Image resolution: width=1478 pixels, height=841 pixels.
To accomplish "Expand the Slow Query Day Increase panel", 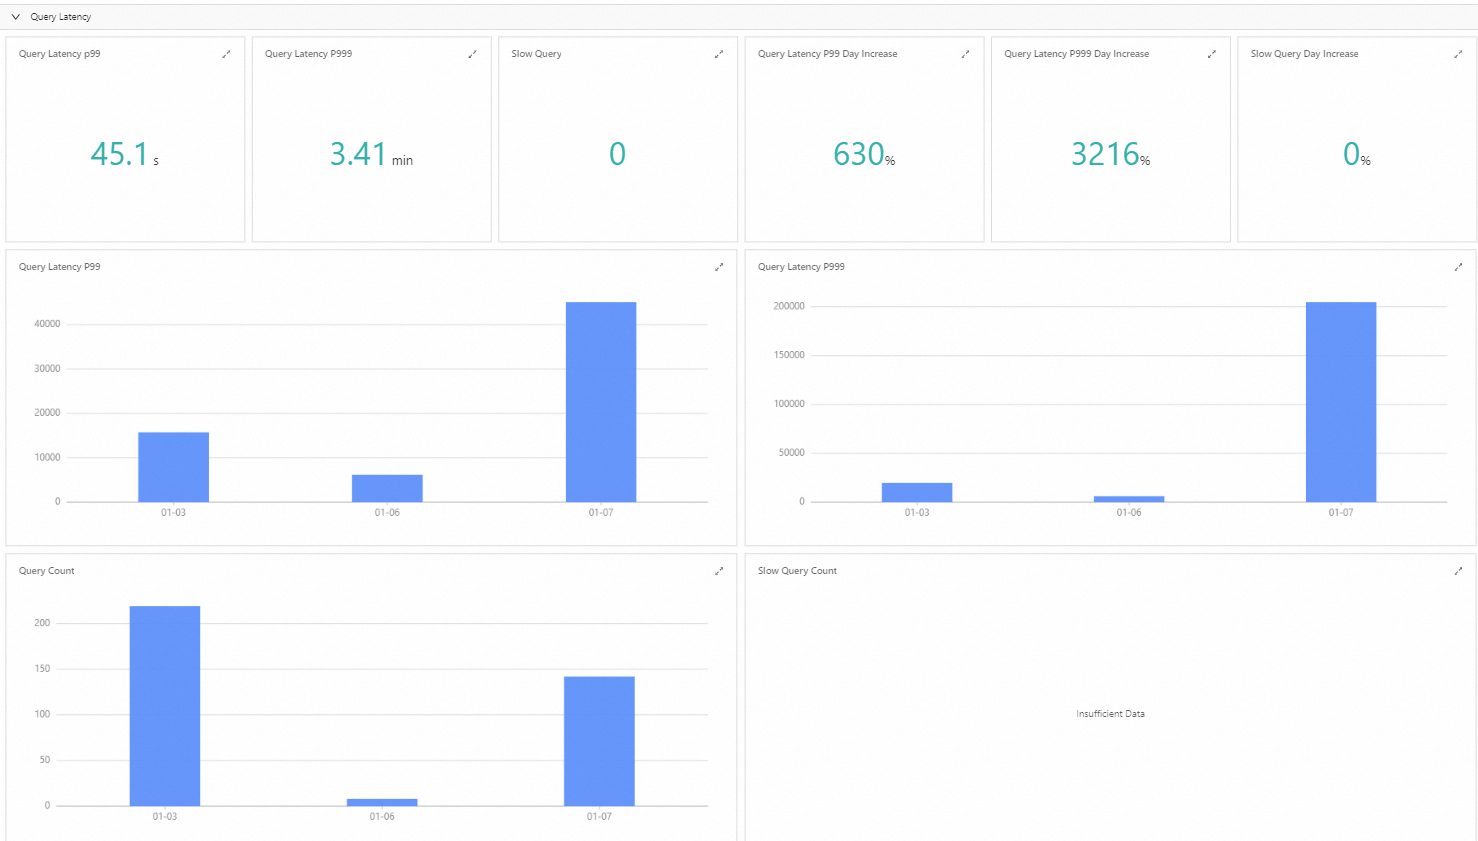I will tap(1457, 54).
